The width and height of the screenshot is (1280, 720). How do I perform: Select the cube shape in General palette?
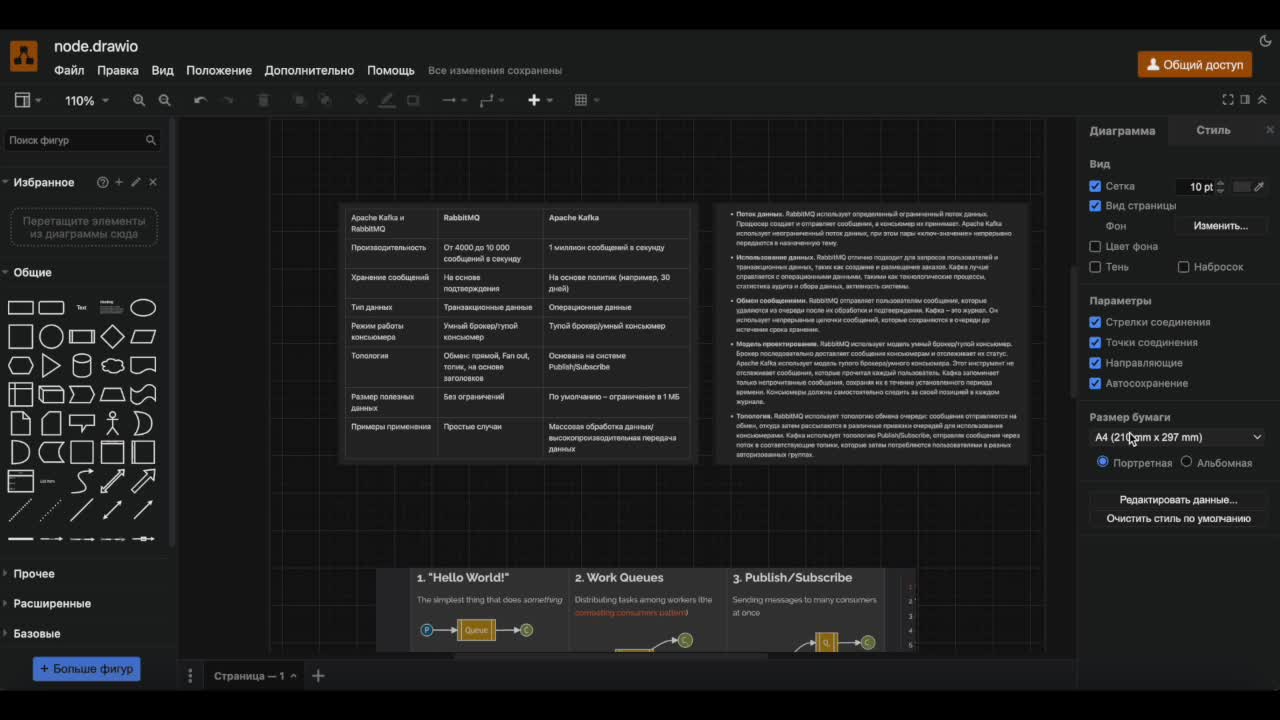click(x=51, y=394)
